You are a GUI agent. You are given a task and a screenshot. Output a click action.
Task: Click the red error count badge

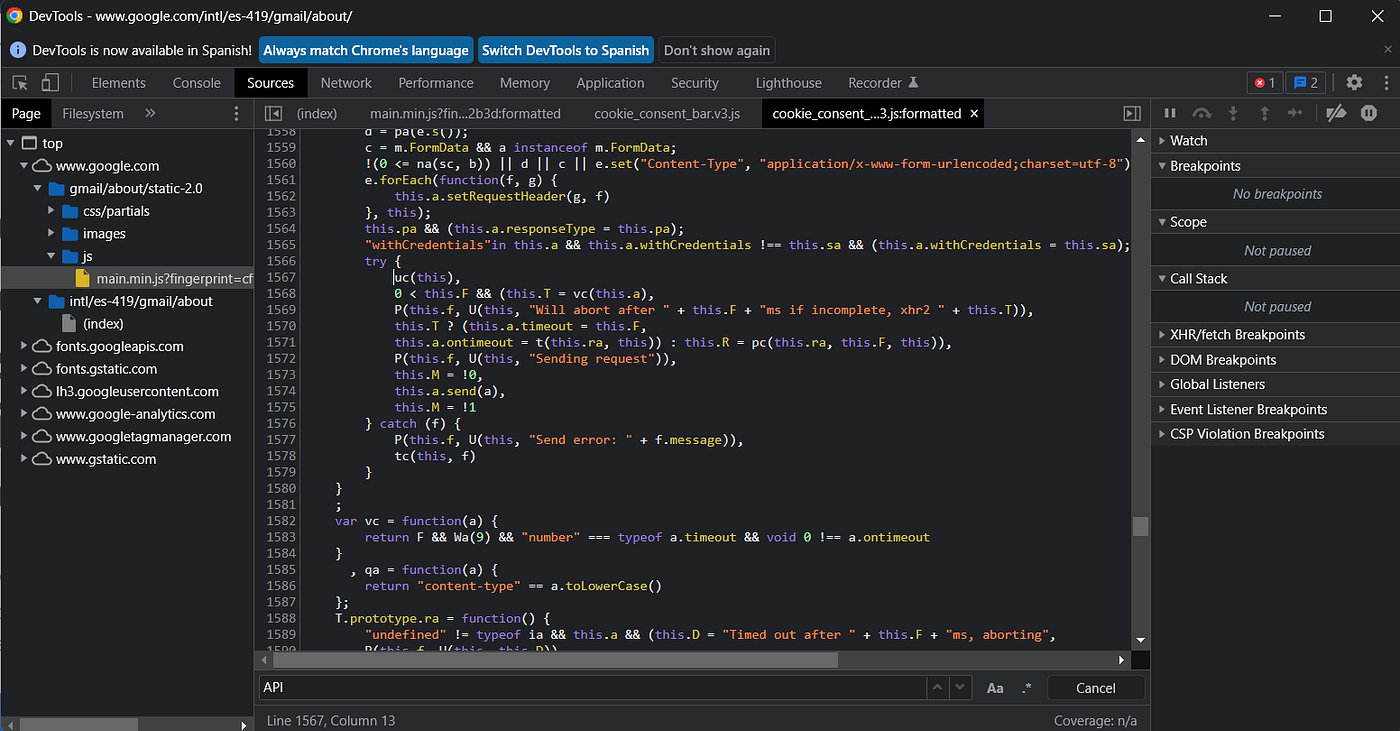tap(1264, 83)
